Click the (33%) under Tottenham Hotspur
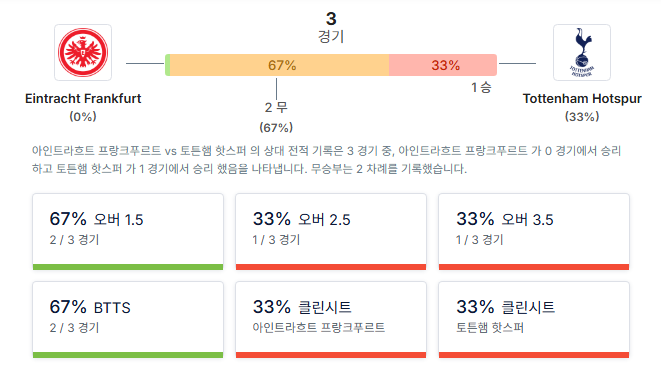Image resolution: width=661 pixels, height=369 pixels. [582, 116]
